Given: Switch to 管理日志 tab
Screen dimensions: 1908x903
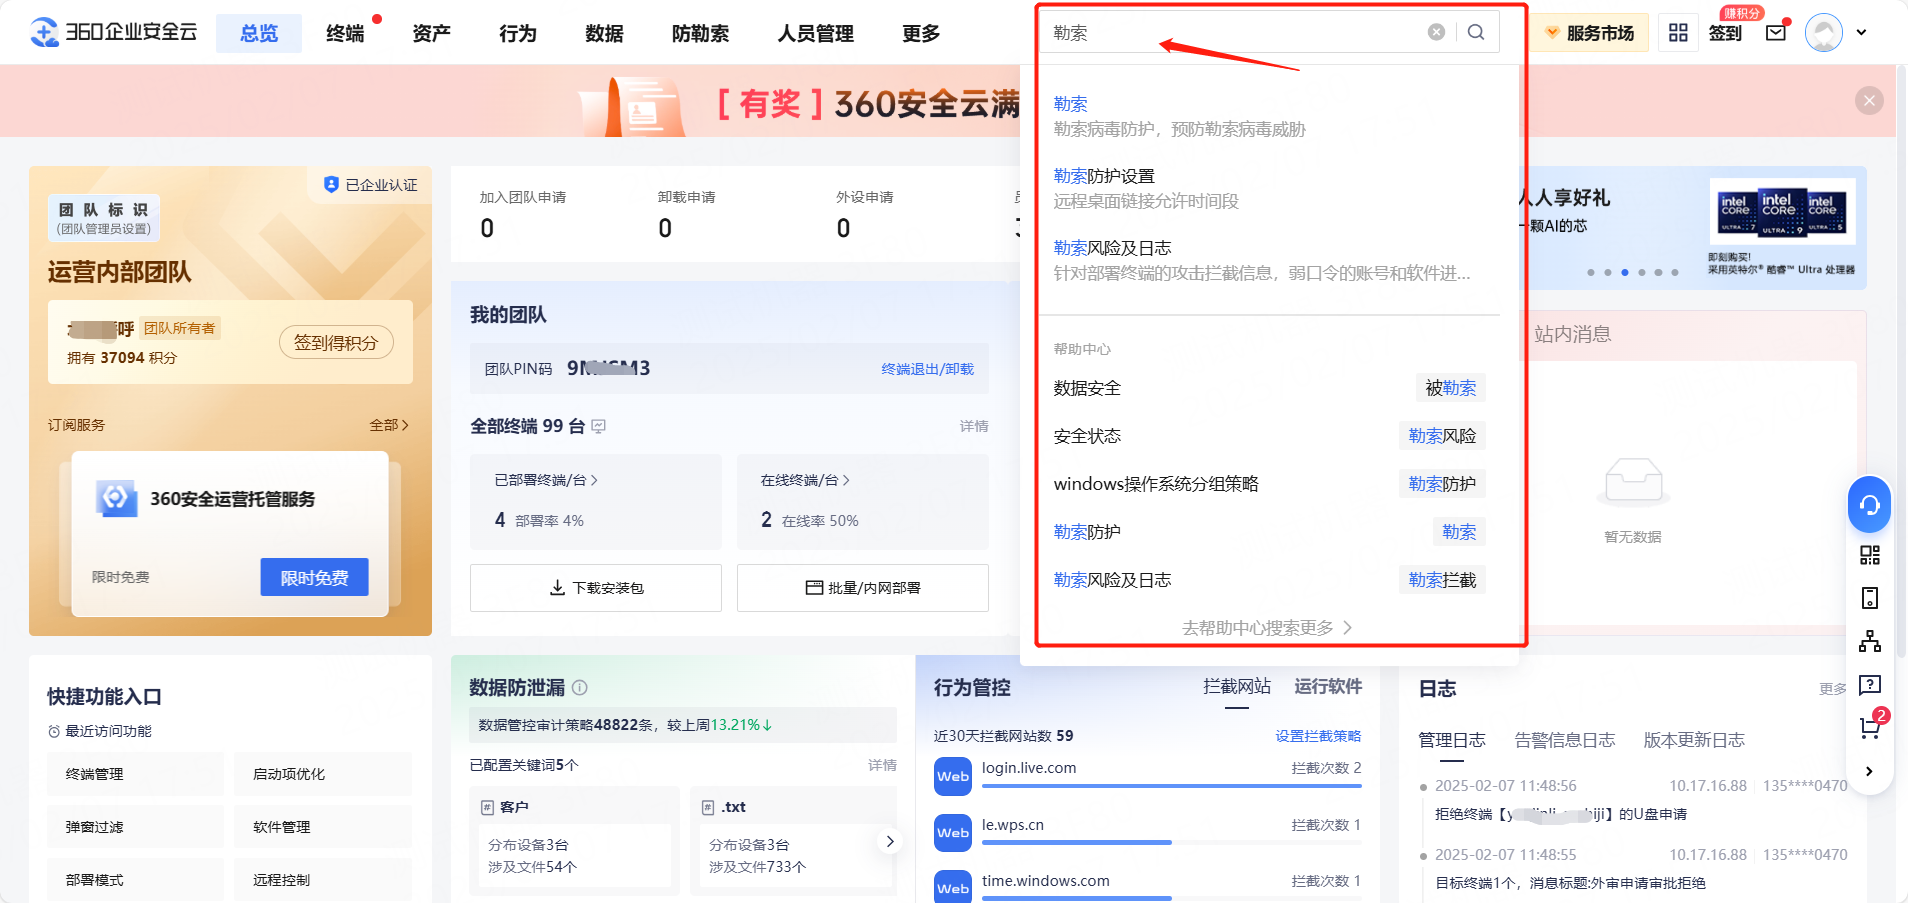Looking at the screenshot, I should pos(1452,740).
